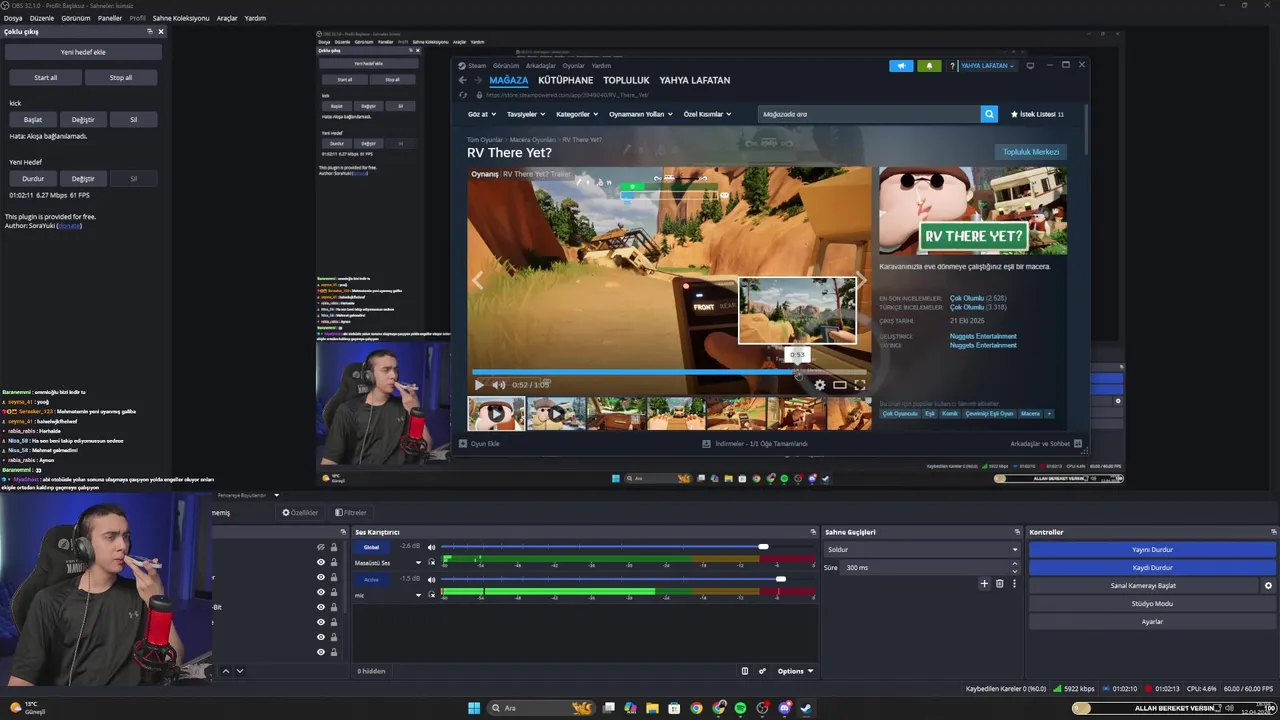Viewport: 1280px width, 720px height.
Task: Open virtual camera settings gear
Action: pos(1268,586)
